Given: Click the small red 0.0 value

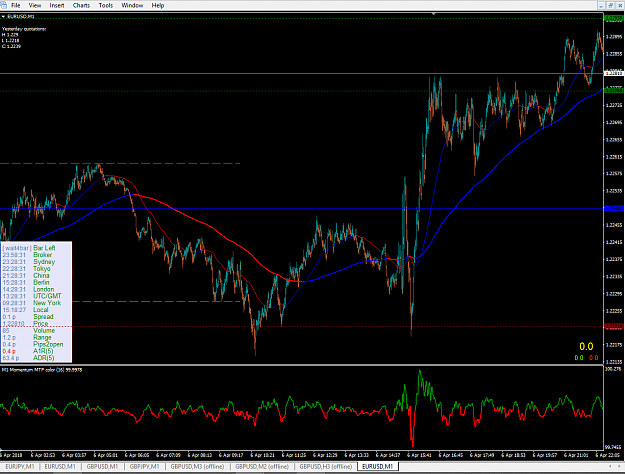Looking at the screenshot, I should 594,358.
